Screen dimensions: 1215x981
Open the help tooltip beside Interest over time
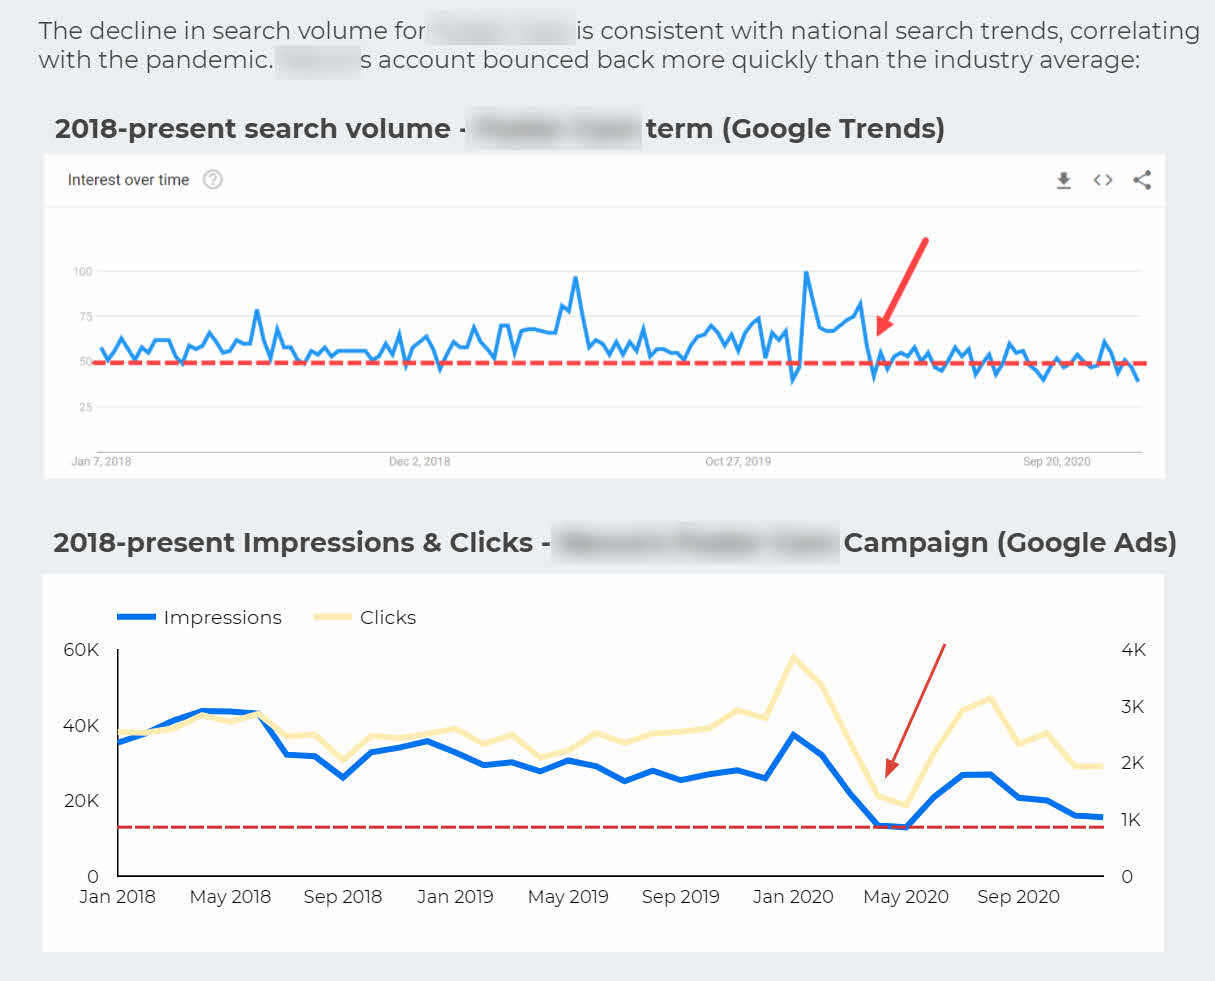tap(213, 180)
